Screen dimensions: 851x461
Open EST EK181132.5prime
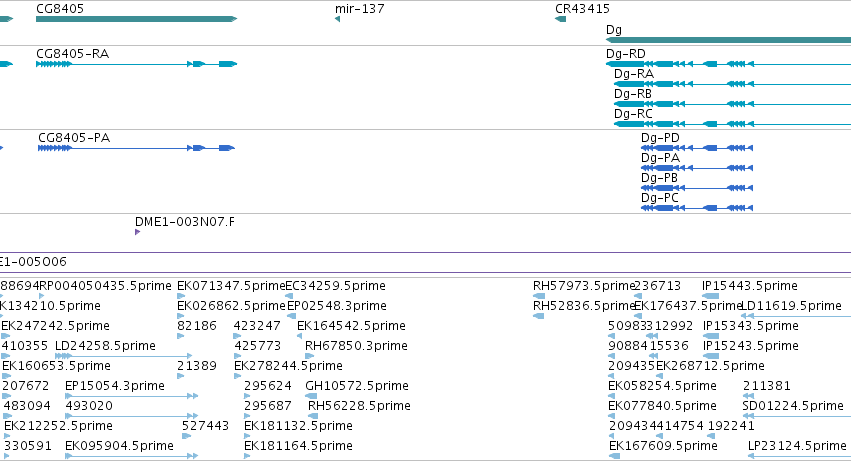(298, 427)
